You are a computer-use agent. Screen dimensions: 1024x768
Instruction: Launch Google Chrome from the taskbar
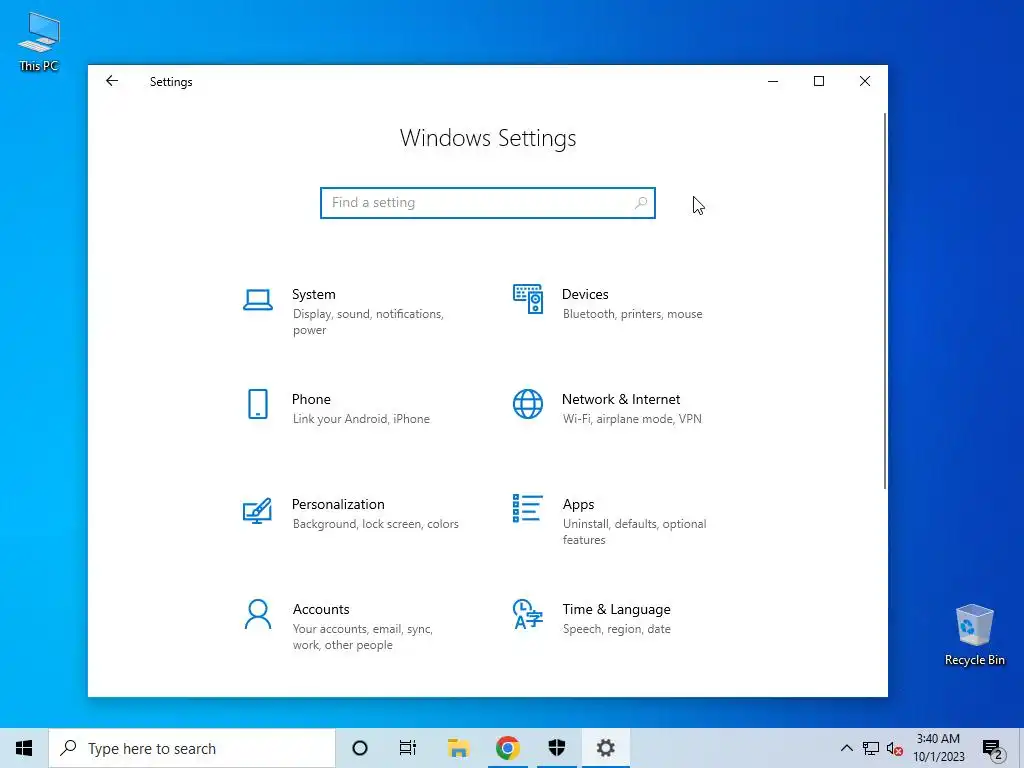point(507,748)
